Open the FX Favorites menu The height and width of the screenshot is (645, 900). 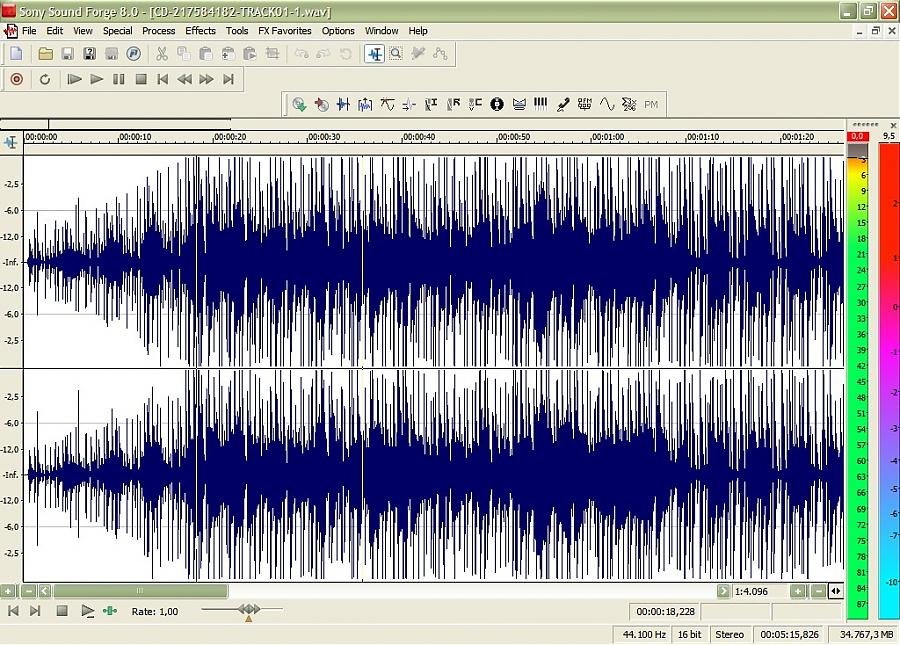285,31
